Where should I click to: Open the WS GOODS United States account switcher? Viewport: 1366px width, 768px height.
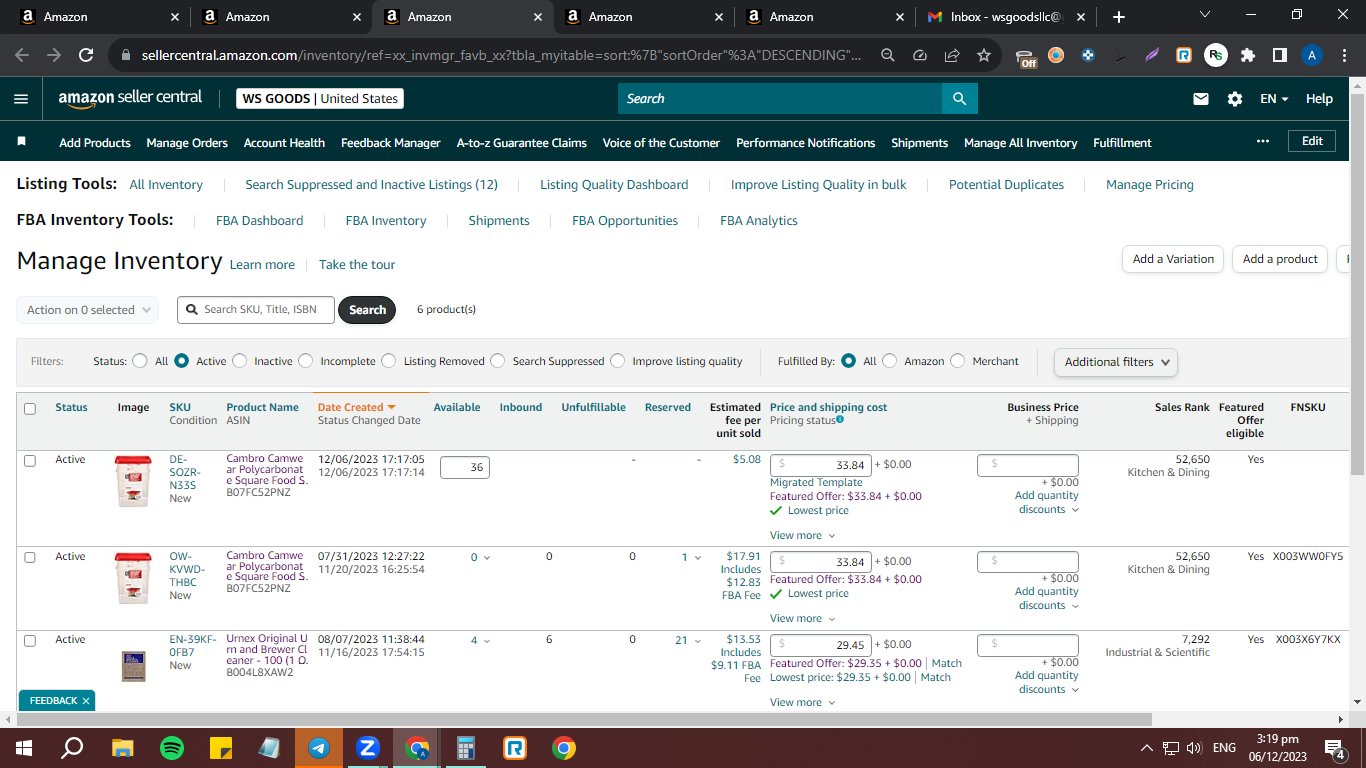pyautogui.click(x=320, y=99)
